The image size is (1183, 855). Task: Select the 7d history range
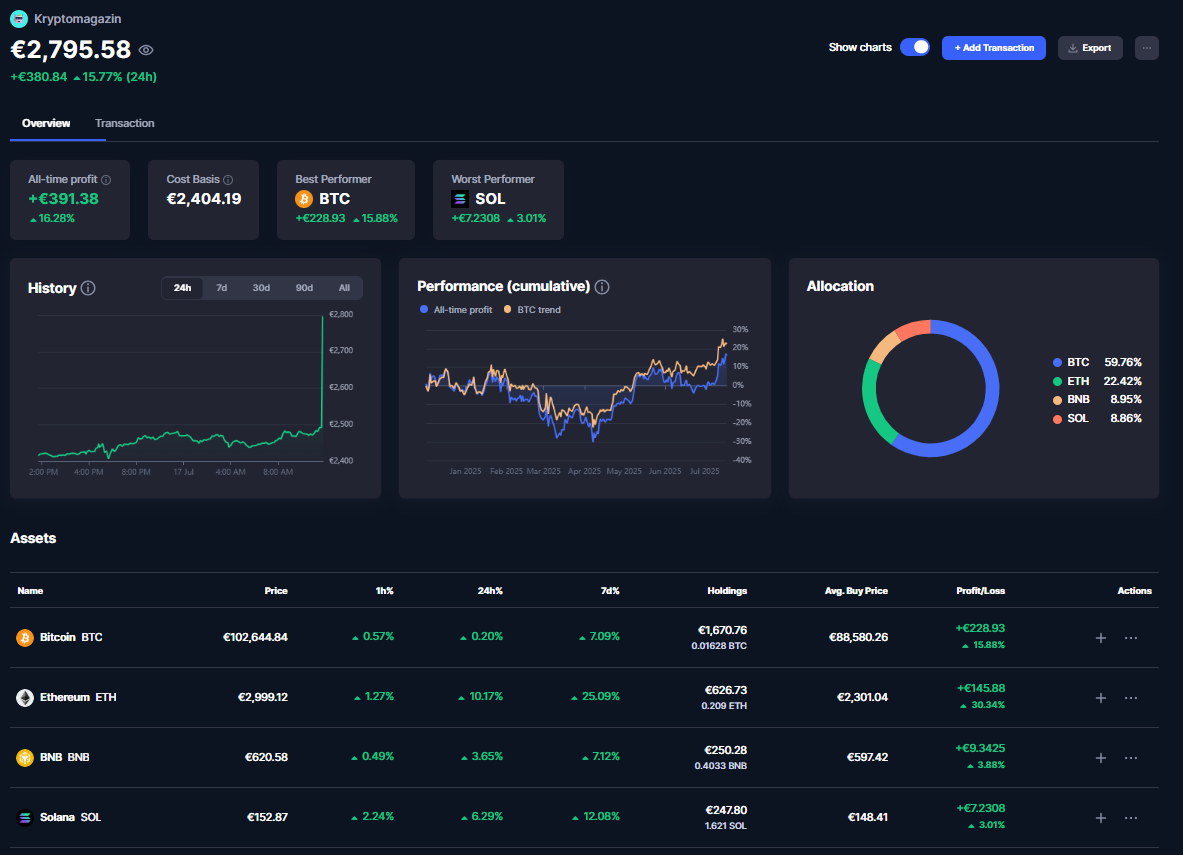222,288
